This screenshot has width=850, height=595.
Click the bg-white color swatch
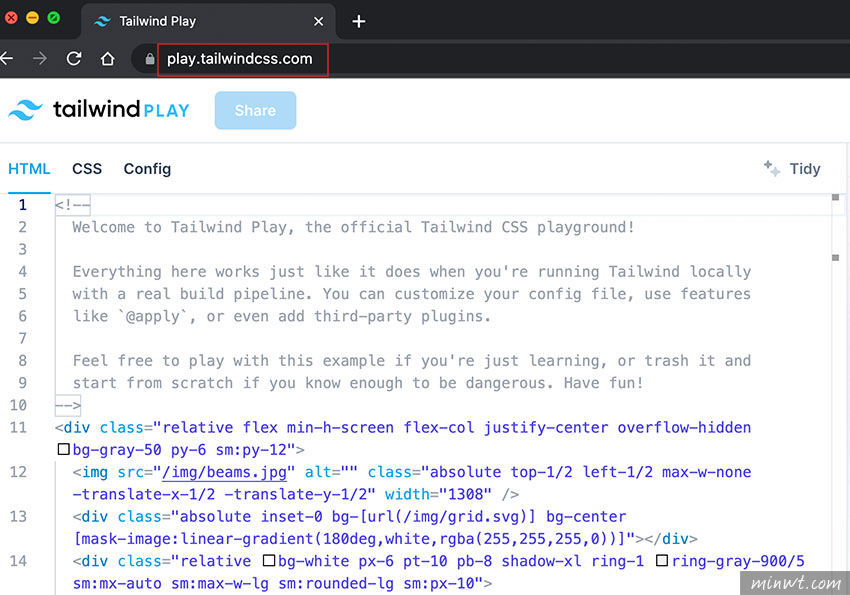269,560
